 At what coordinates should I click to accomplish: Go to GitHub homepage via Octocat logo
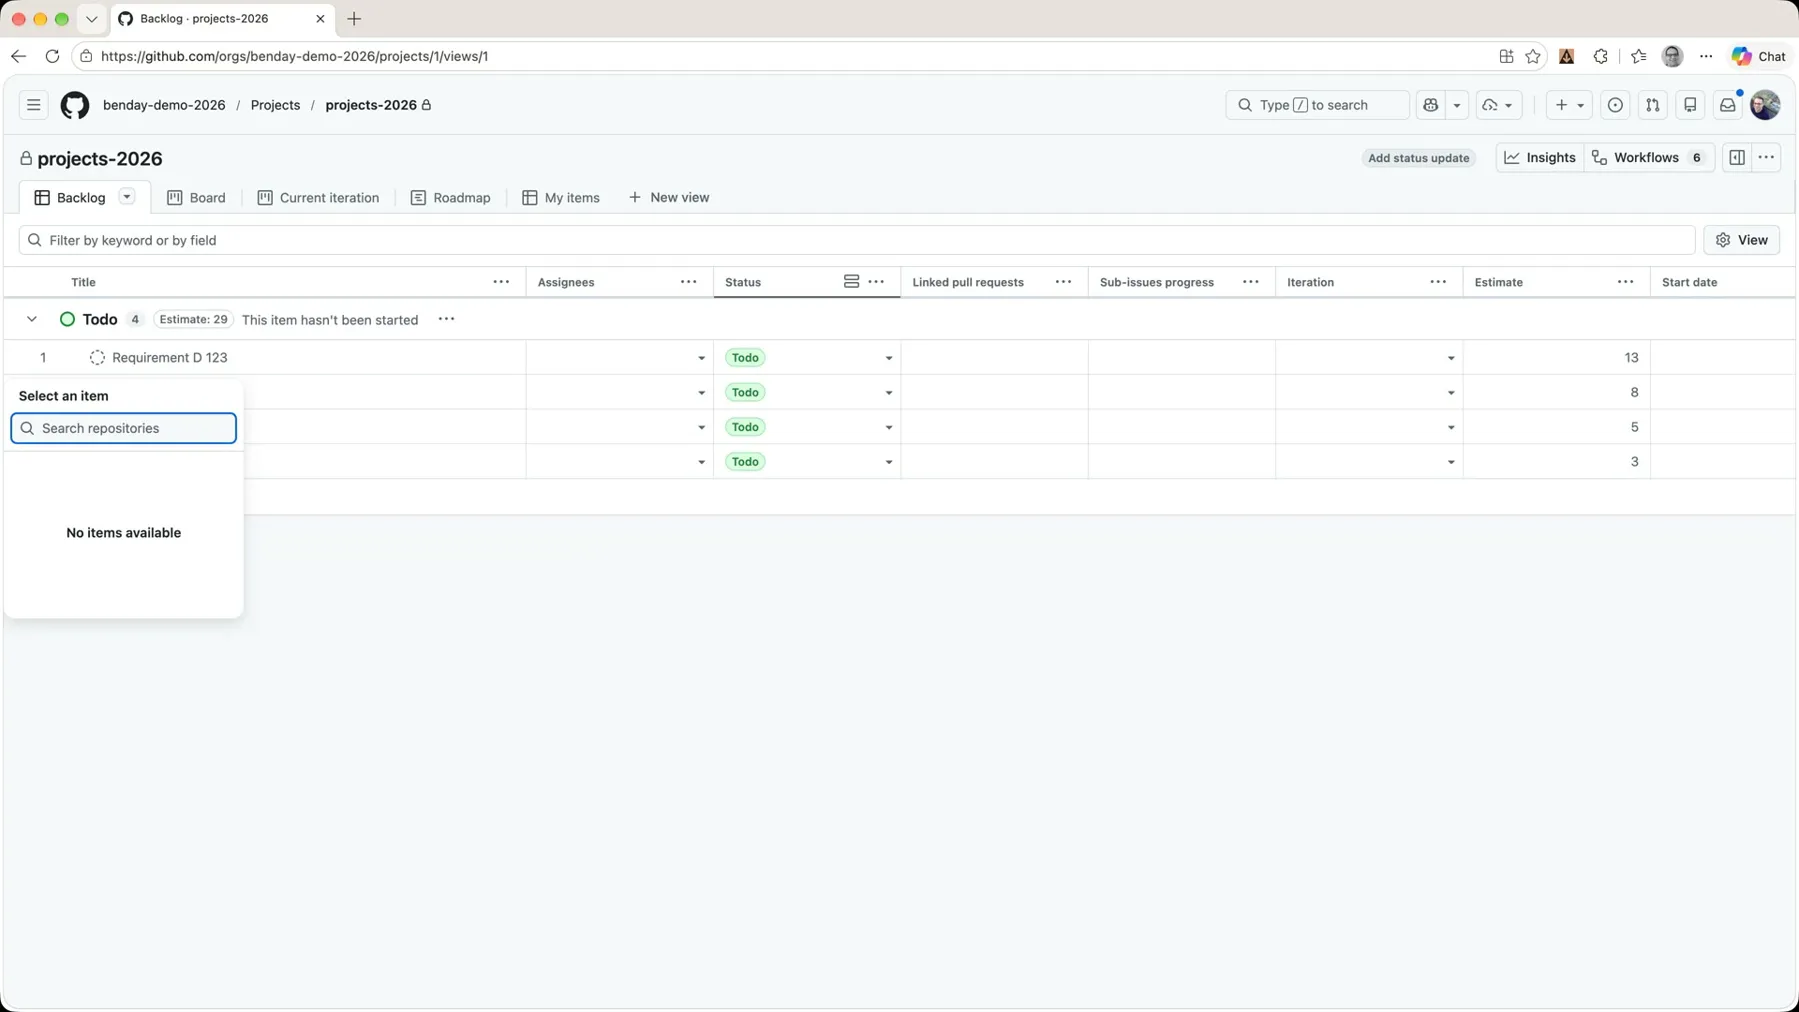[75, 105]
